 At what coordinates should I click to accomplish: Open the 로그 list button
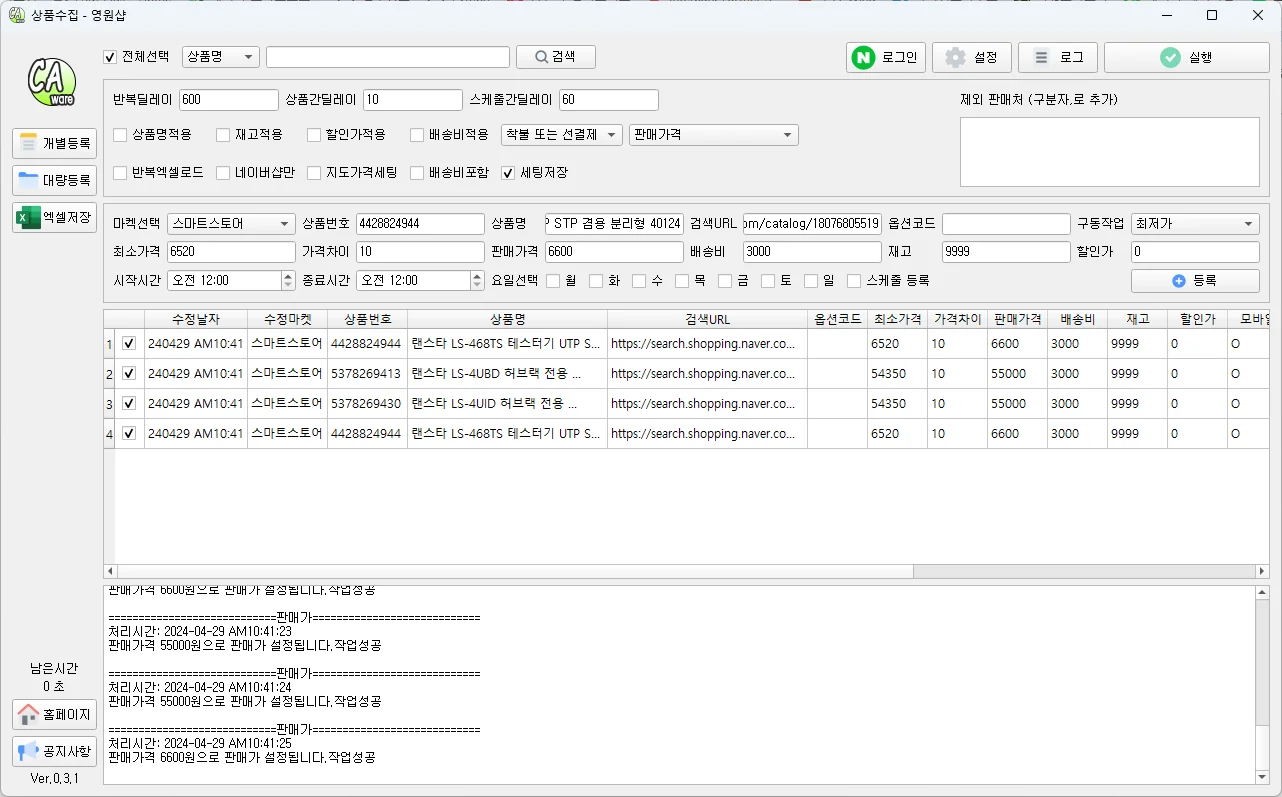coord(1058,58)
